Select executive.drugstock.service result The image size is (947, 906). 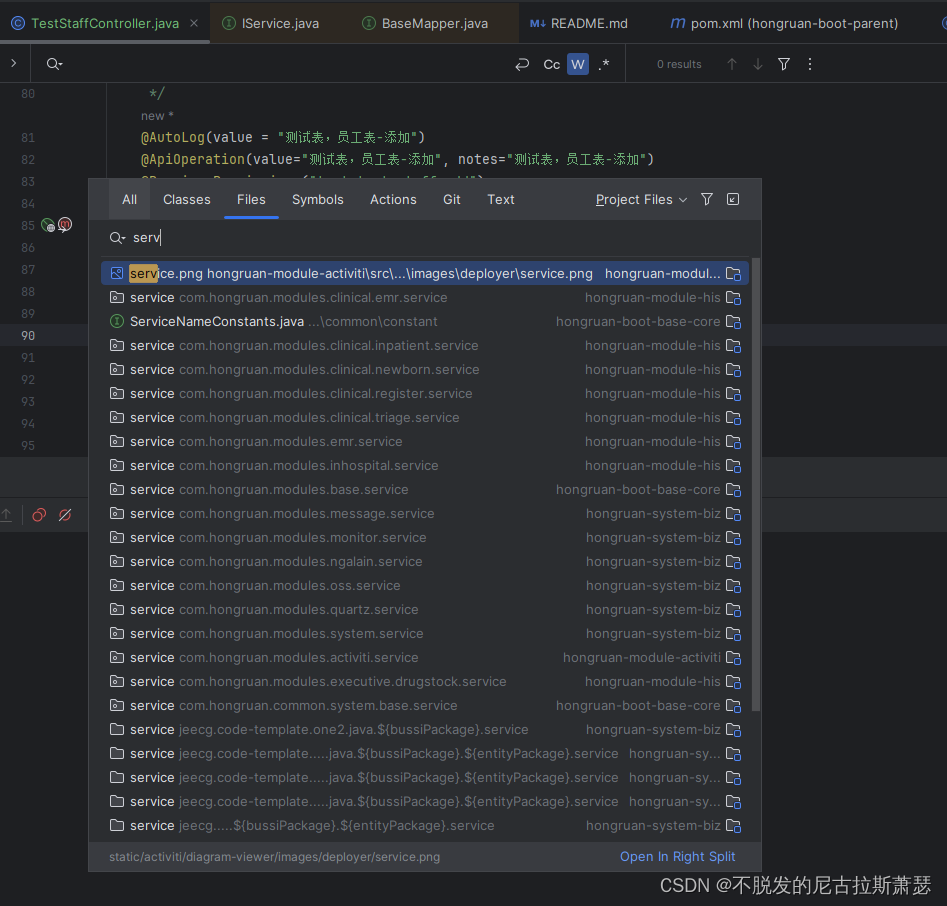click(x=425, y=681)
